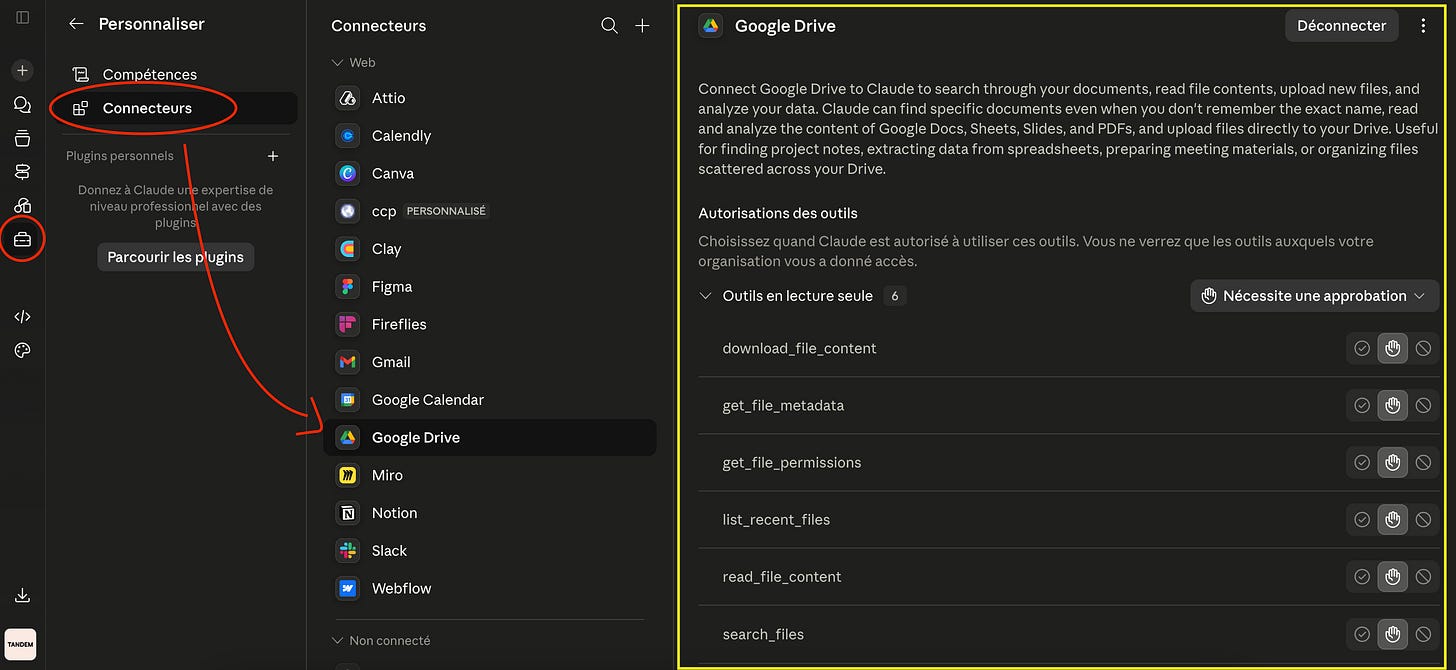1456x670 pixels.
Task: Always allow list_recent_files tool
Action: (1361, 519)
